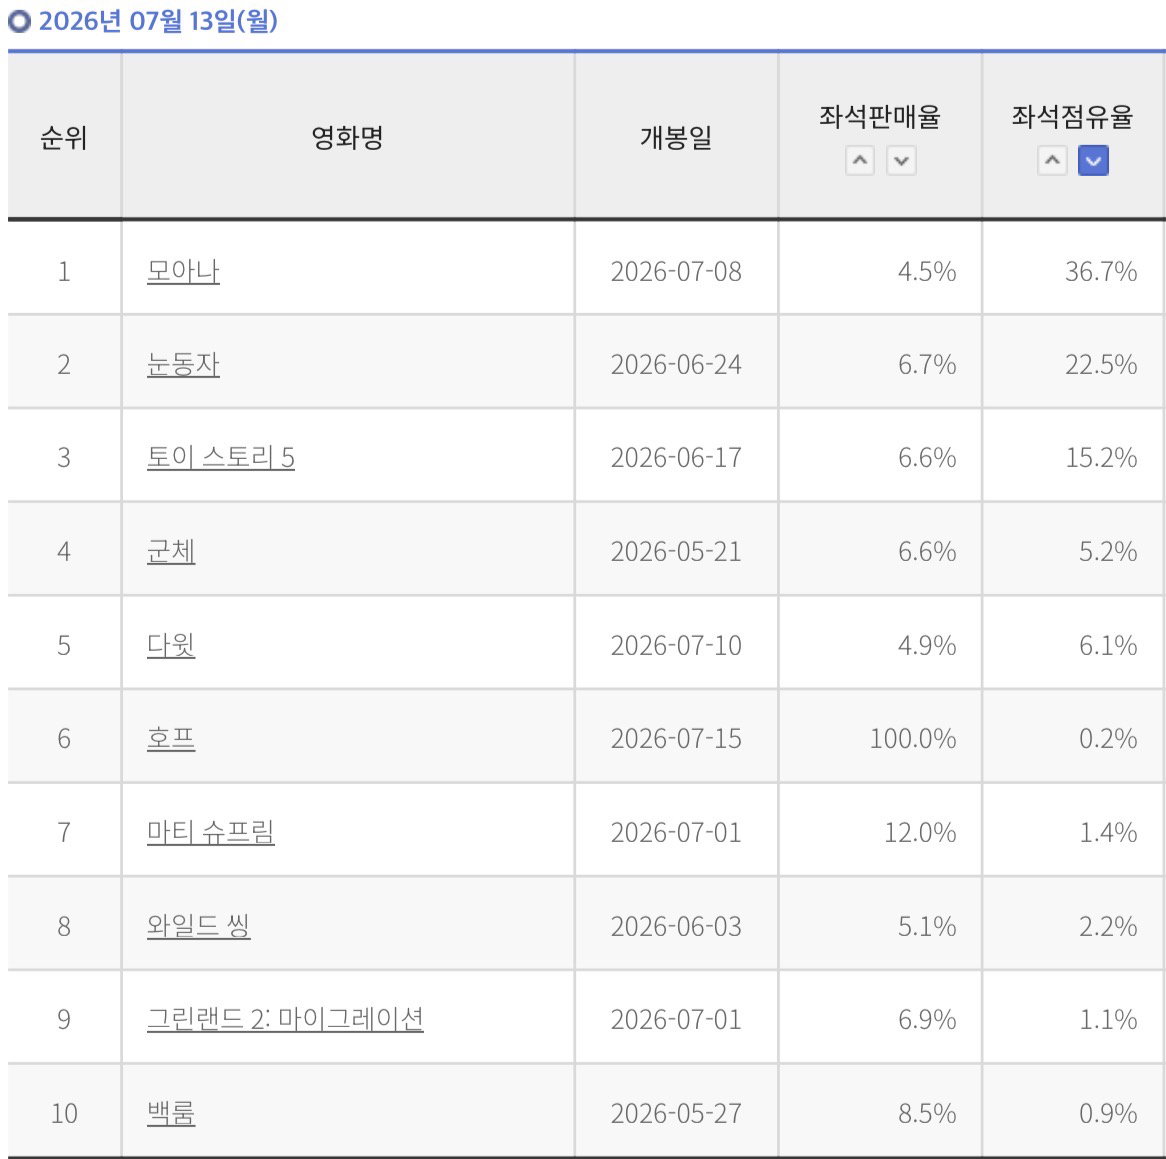1166x1159 pixels.
Task: Open the 눈동자 movie link
Action: [x=183, y=364]
